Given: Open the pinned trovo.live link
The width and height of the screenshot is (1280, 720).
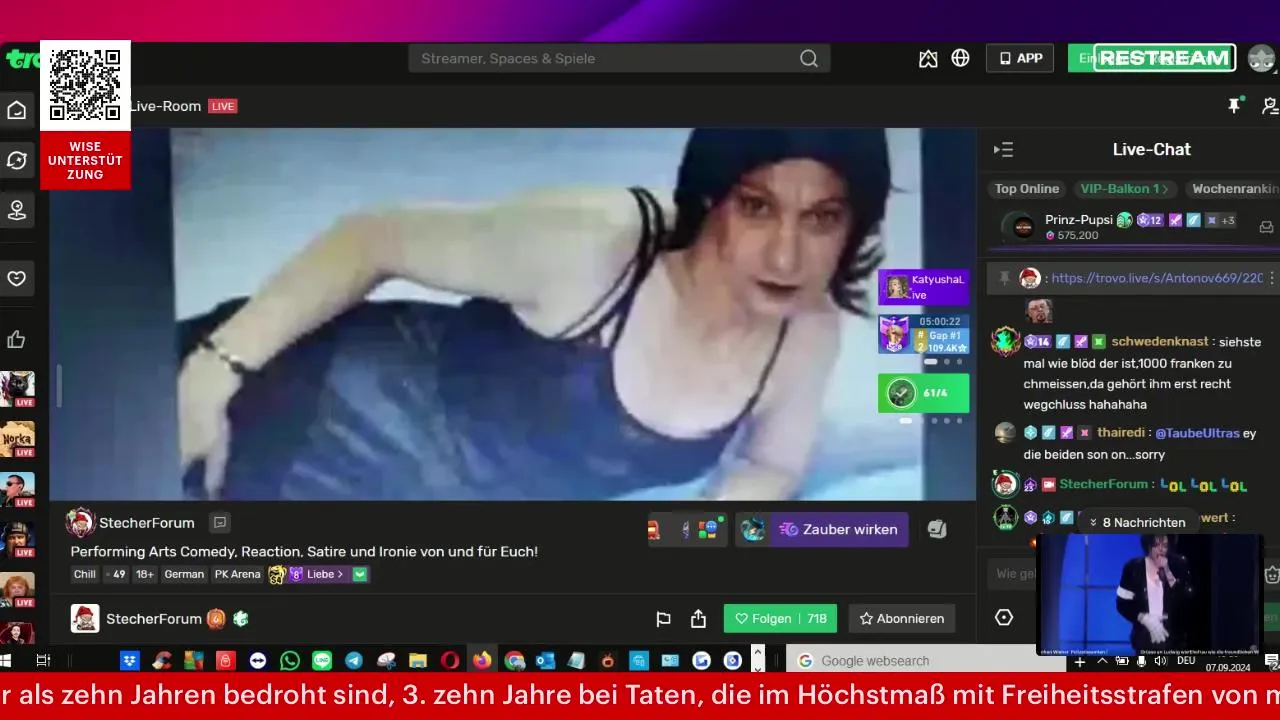Looking at the screenshot, I should 1157,278.
